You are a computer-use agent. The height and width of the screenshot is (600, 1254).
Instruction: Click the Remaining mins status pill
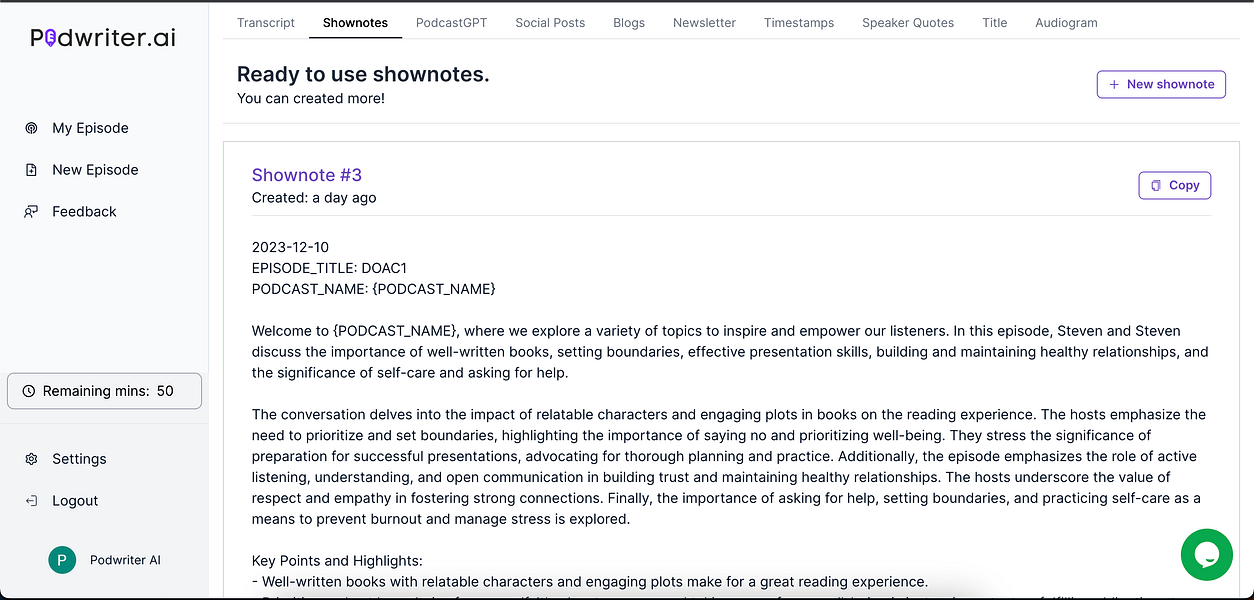click(x=104, y=390)
